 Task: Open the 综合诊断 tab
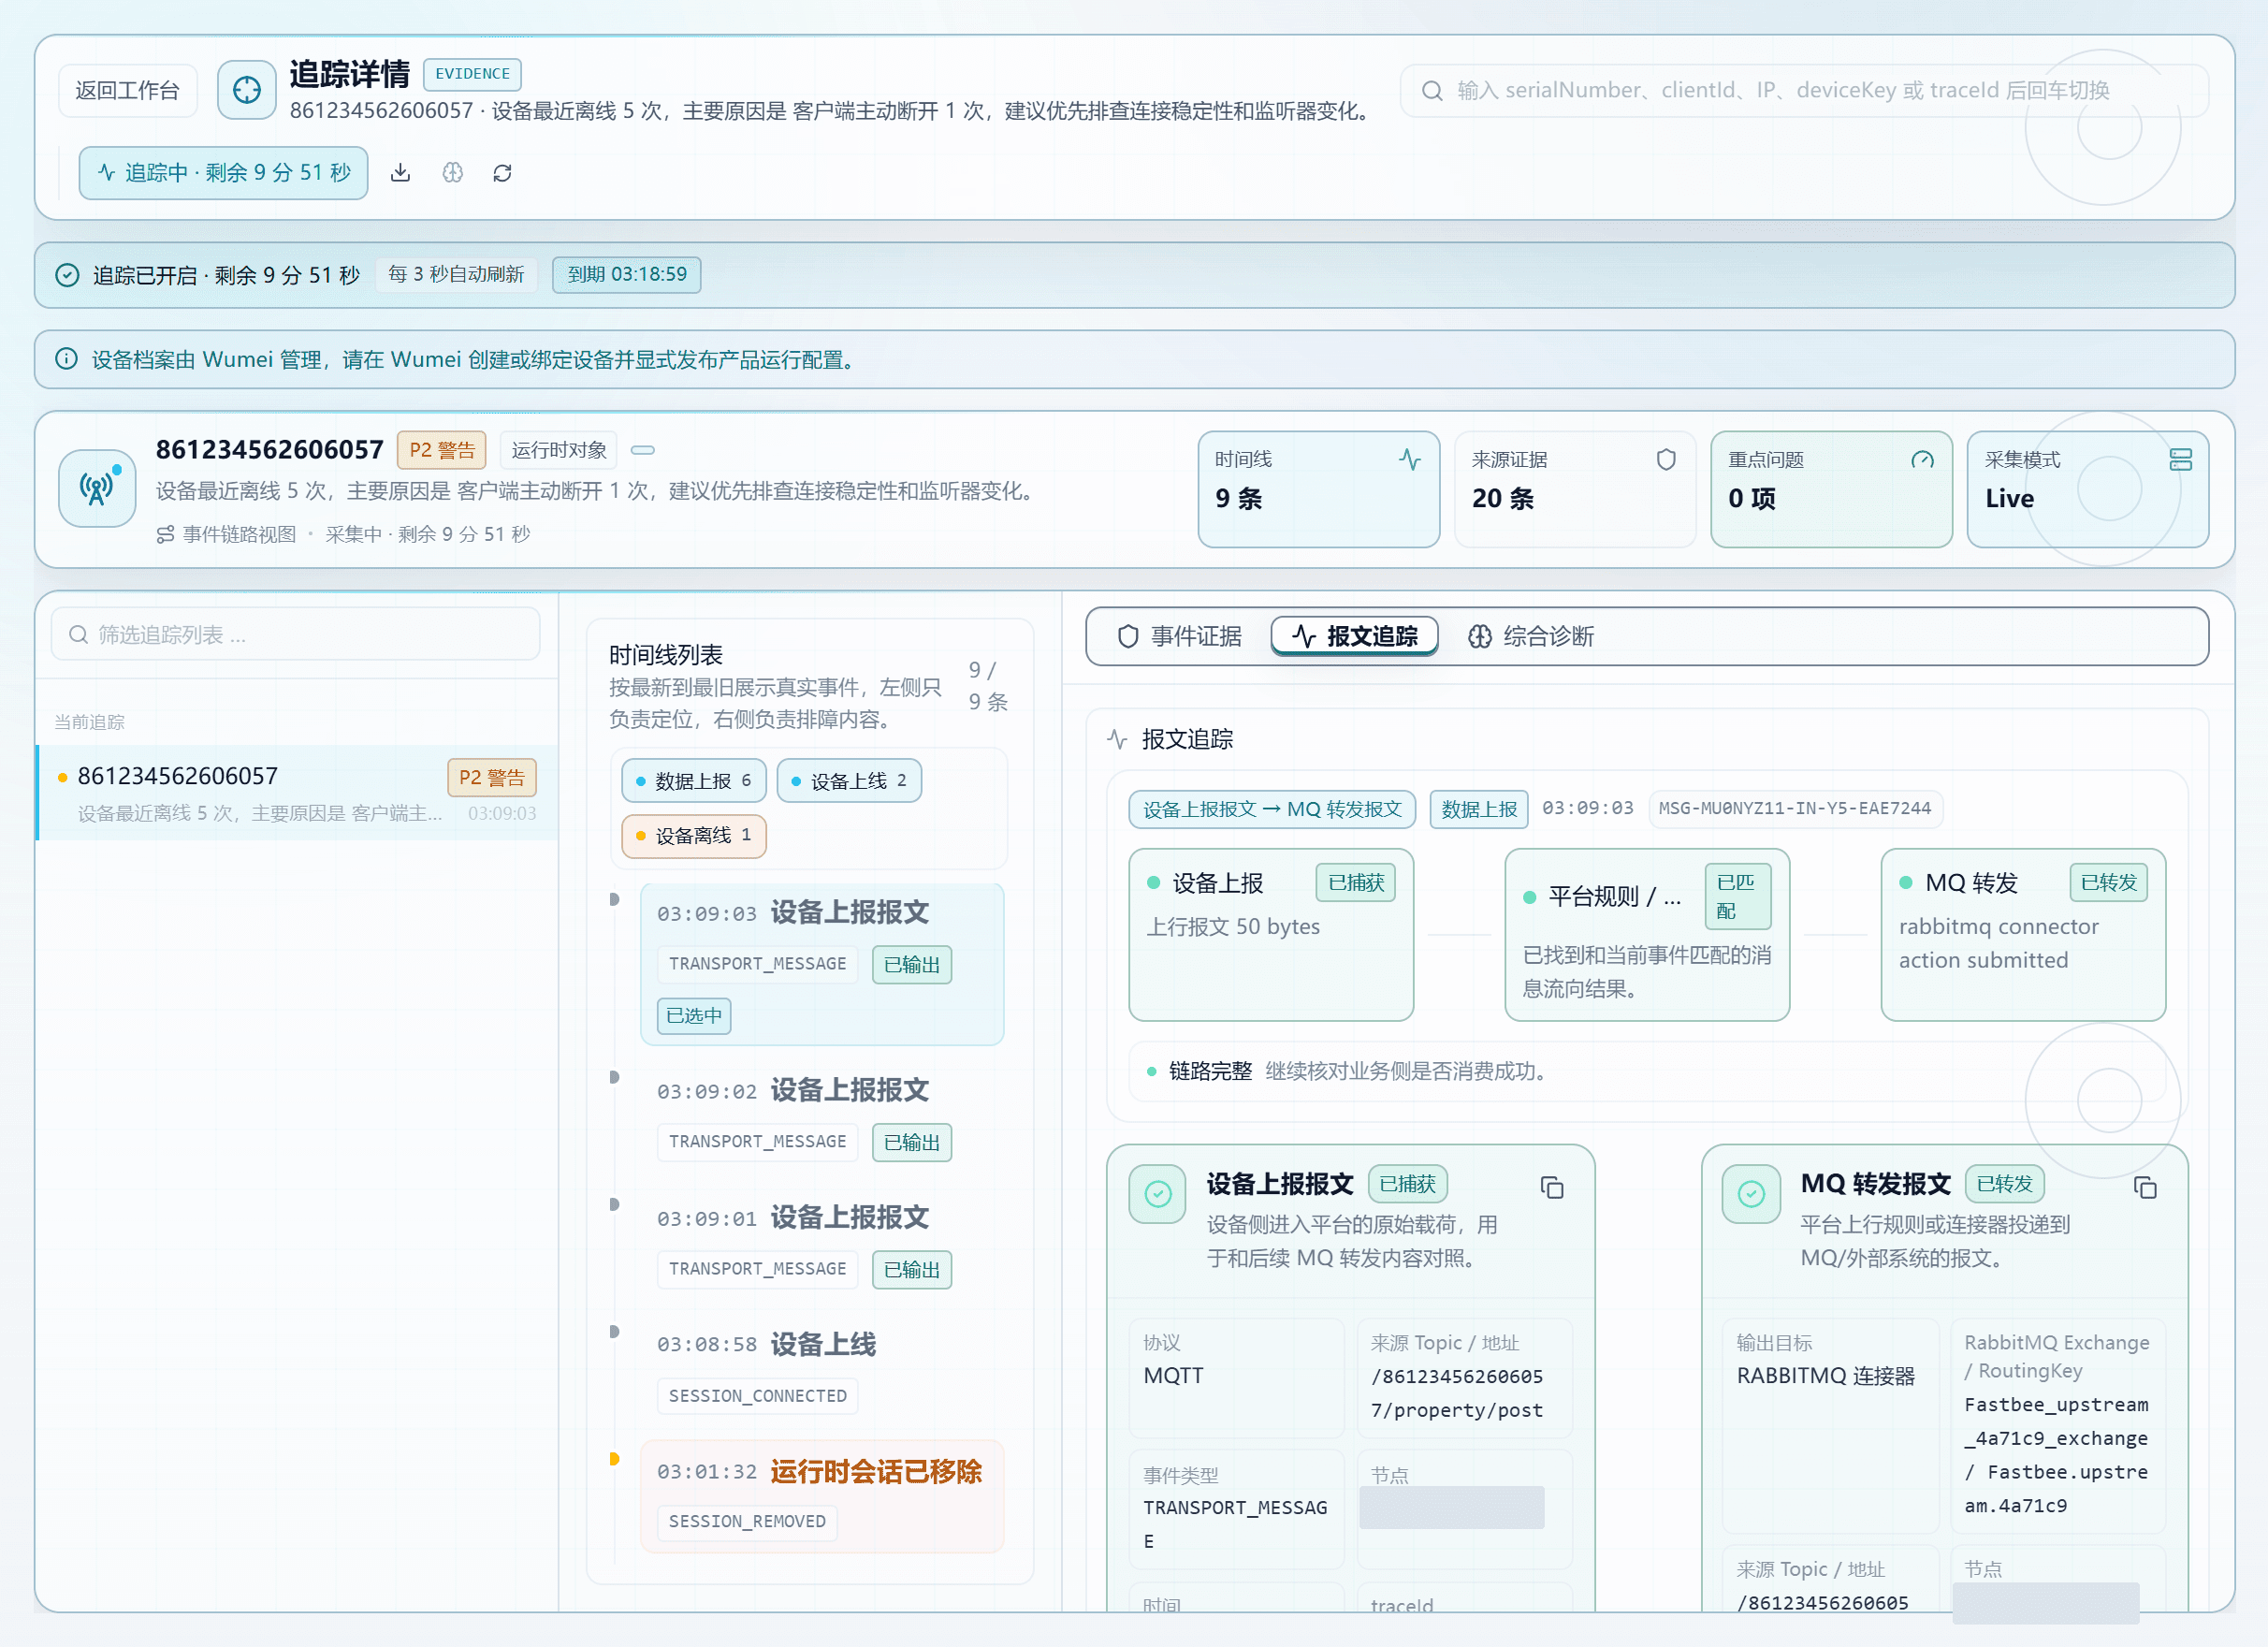pos(1531,636)
